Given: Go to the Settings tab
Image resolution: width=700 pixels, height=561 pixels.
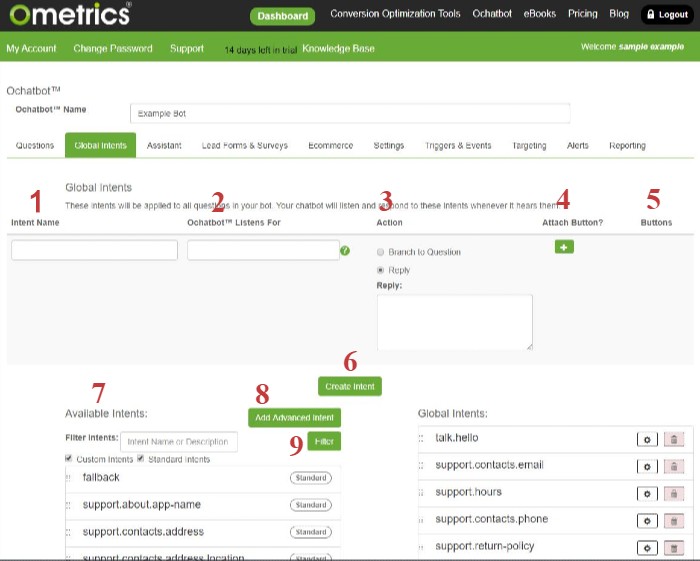Looking at the screenshot, I should click(389, 145).
